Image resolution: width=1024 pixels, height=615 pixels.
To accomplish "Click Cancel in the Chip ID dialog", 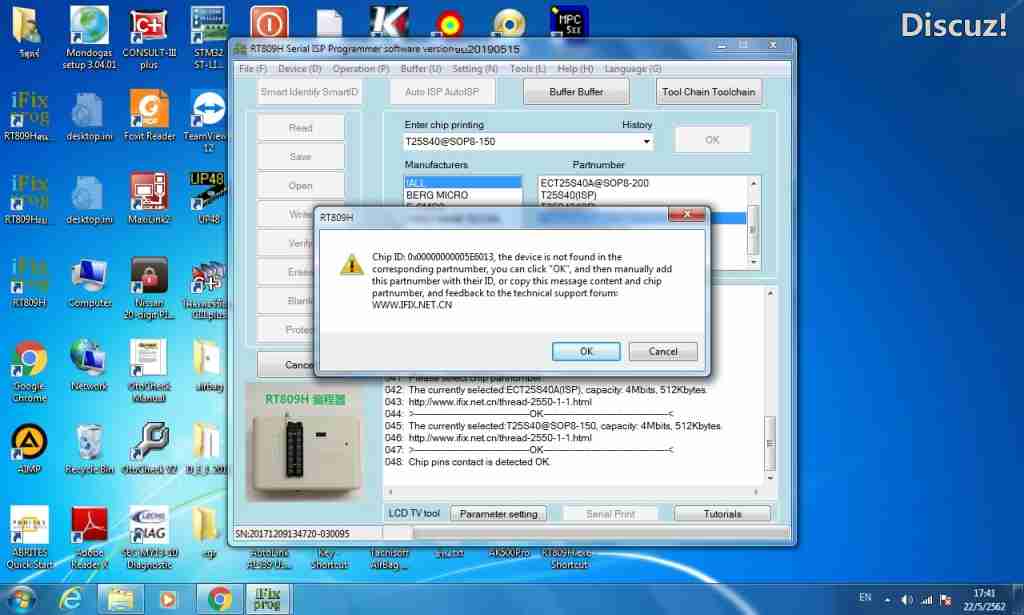I will 663,351.
